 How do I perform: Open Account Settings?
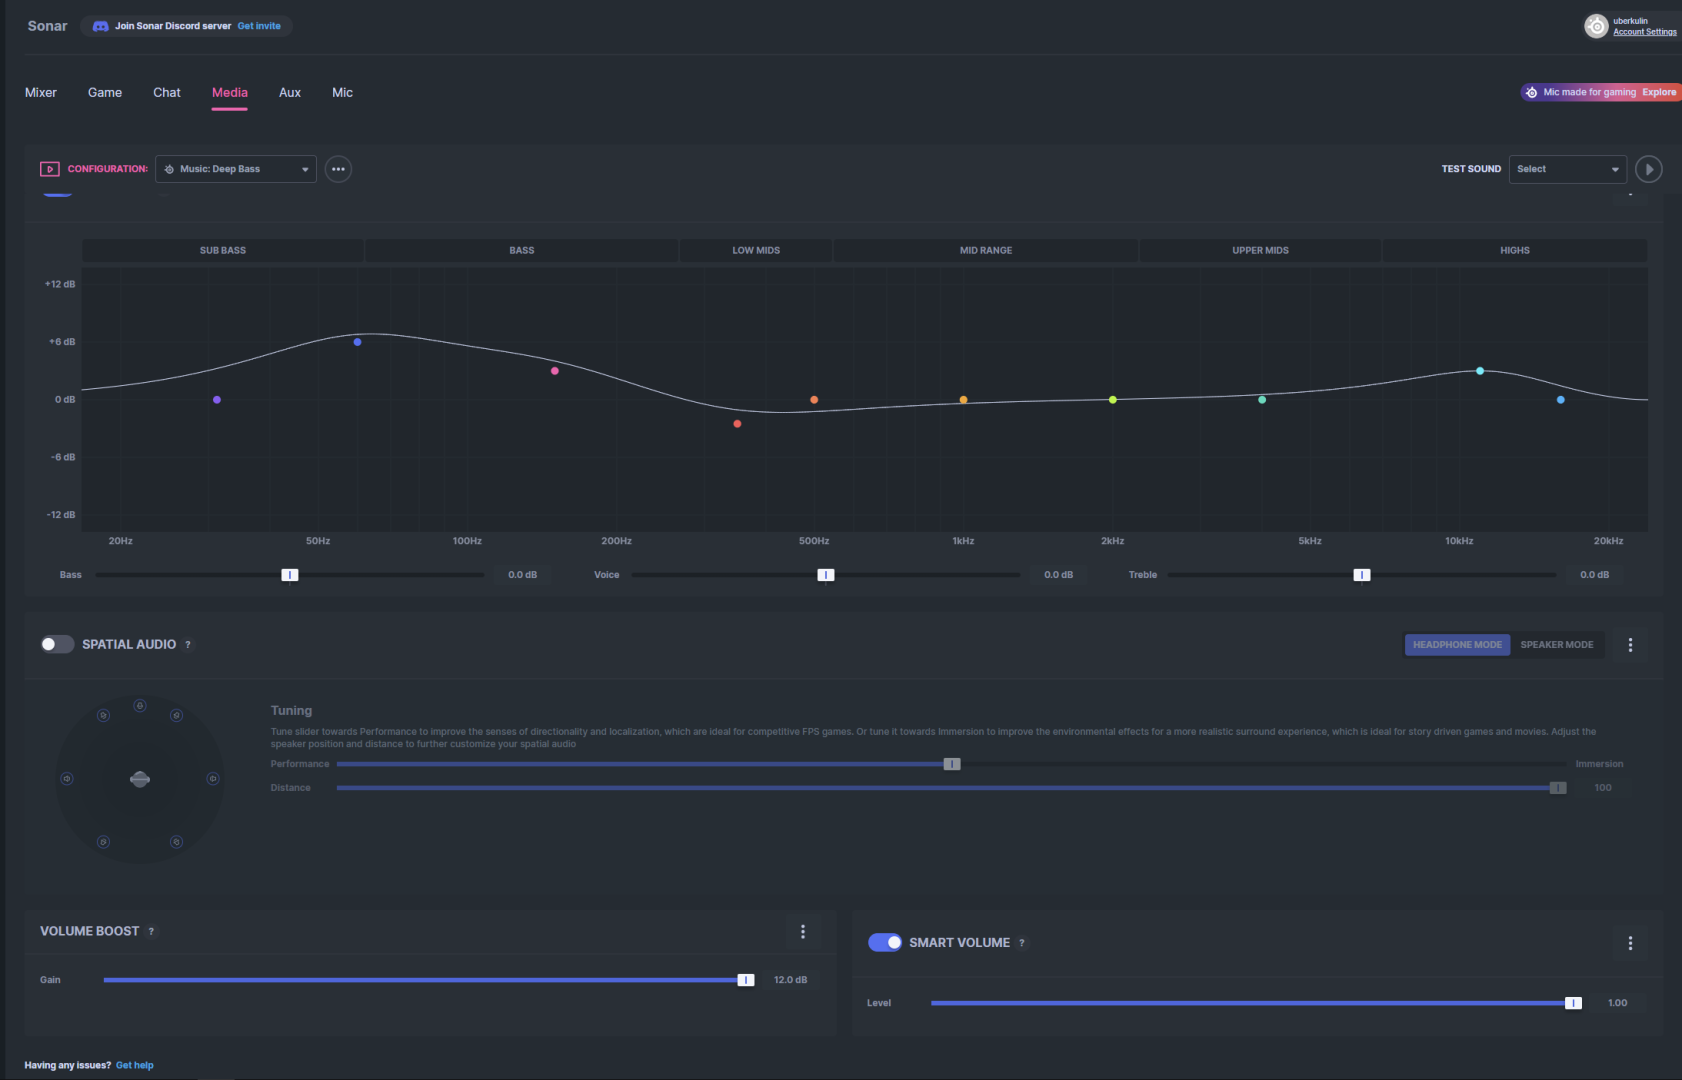(x=1645, y=32)
